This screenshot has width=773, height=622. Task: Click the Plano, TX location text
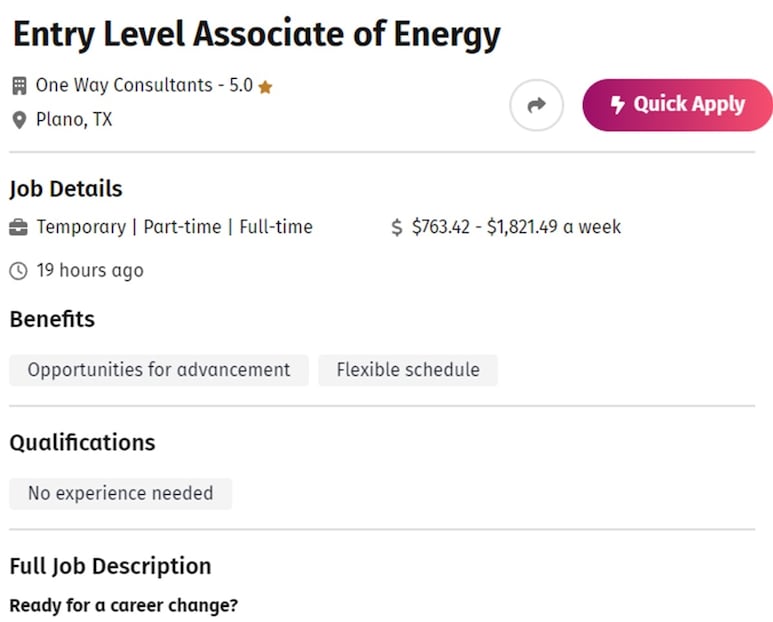tap(74, 120)
